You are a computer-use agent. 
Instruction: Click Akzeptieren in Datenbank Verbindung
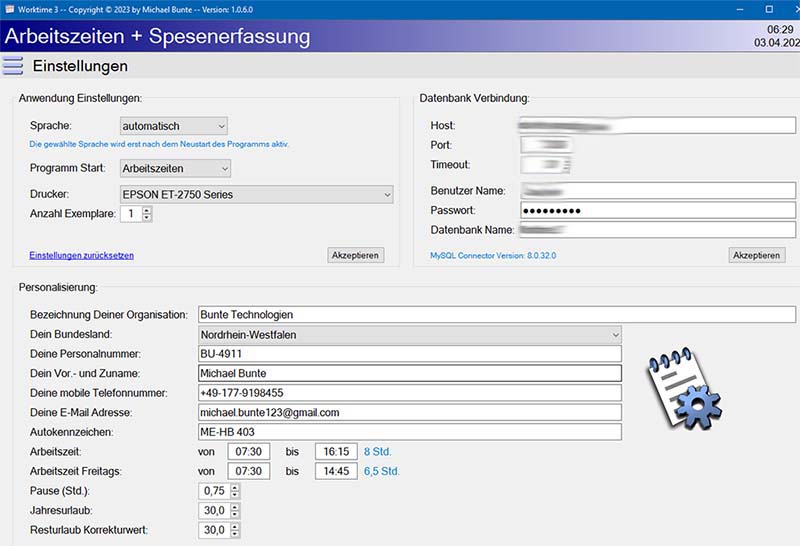(757, 255)
